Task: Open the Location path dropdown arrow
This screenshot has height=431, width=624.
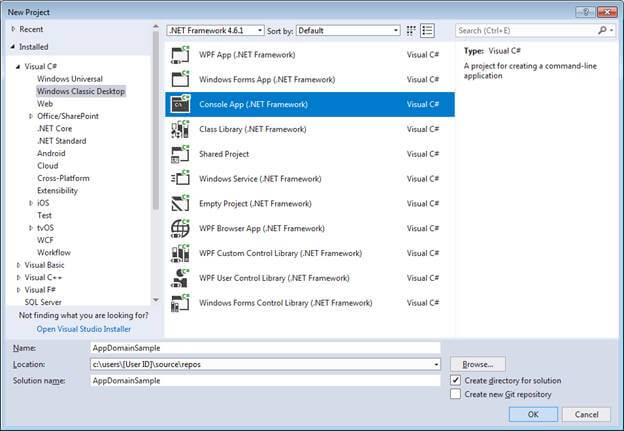Action: pyautogui.click(x=436, y=364)
